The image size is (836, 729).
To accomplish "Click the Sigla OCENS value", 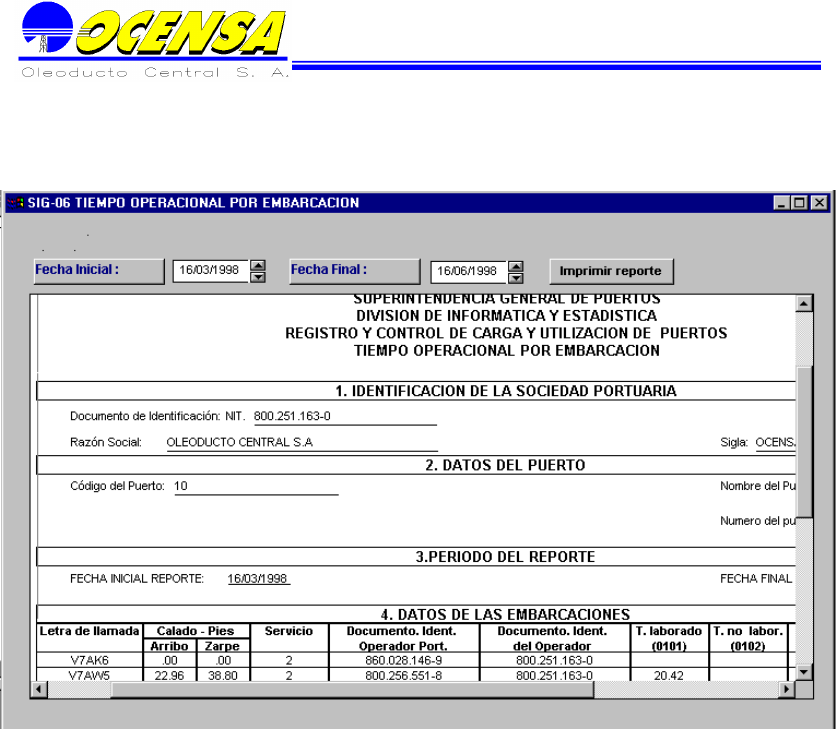I will (x=775, y=442).
